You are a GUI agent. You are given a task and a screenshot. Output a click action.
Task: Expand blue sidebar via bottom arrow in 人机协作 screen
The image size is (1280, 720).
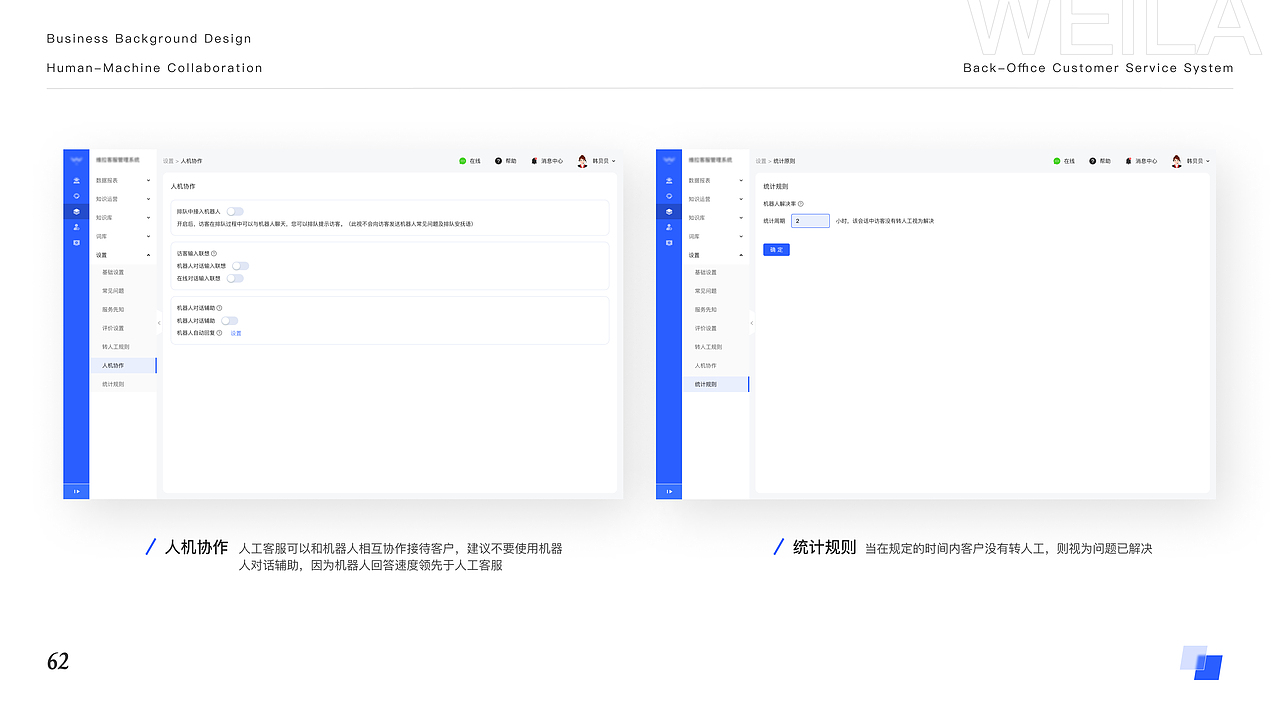(76, 491)
